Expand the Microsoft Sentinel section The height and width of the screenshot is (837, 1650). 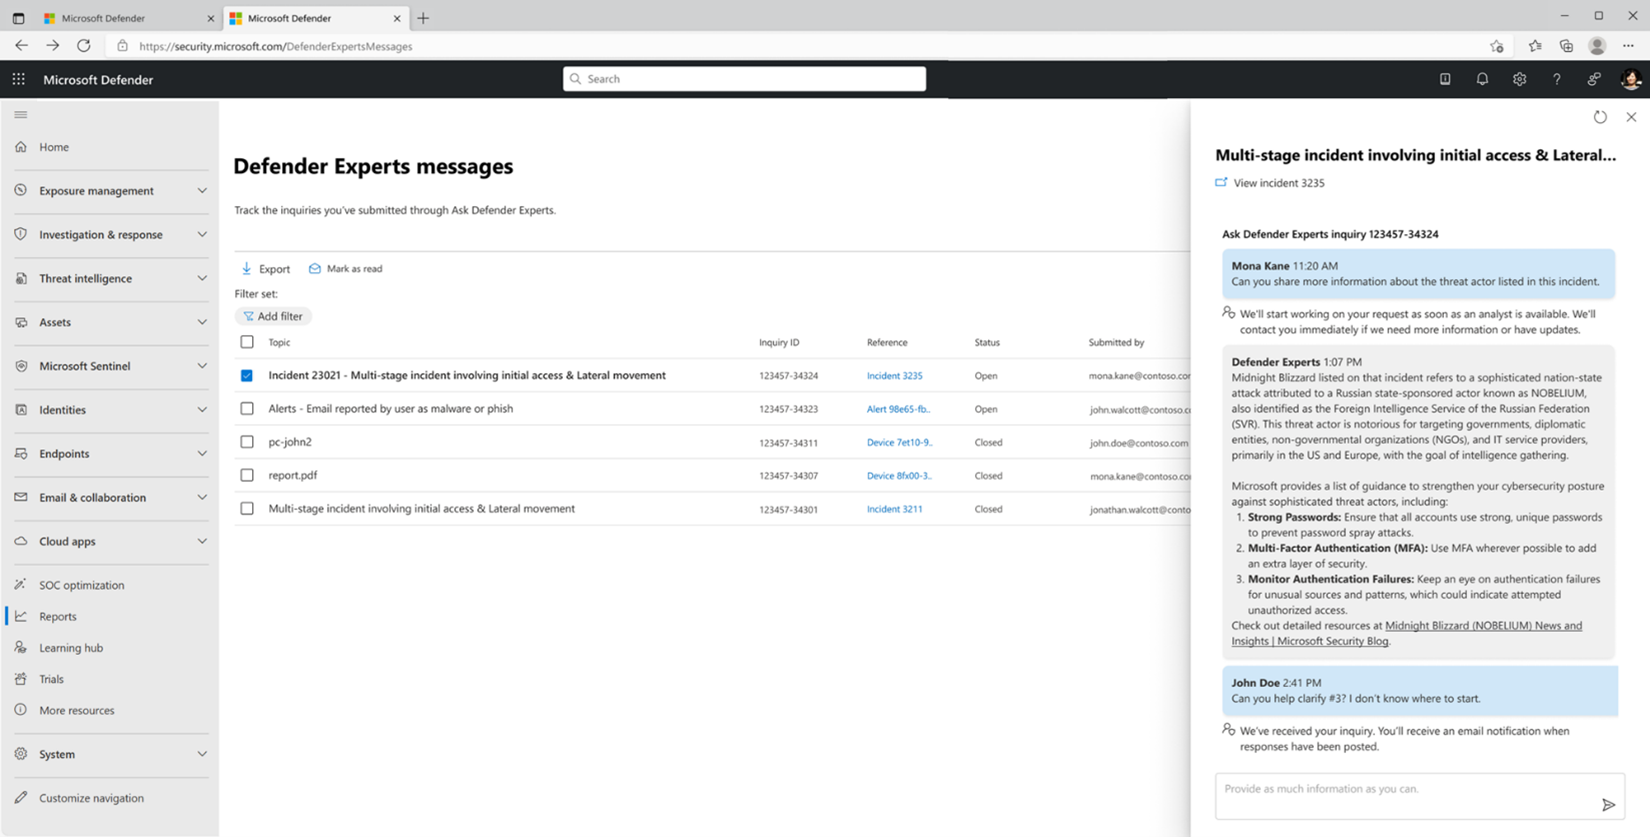pos(202,366)
